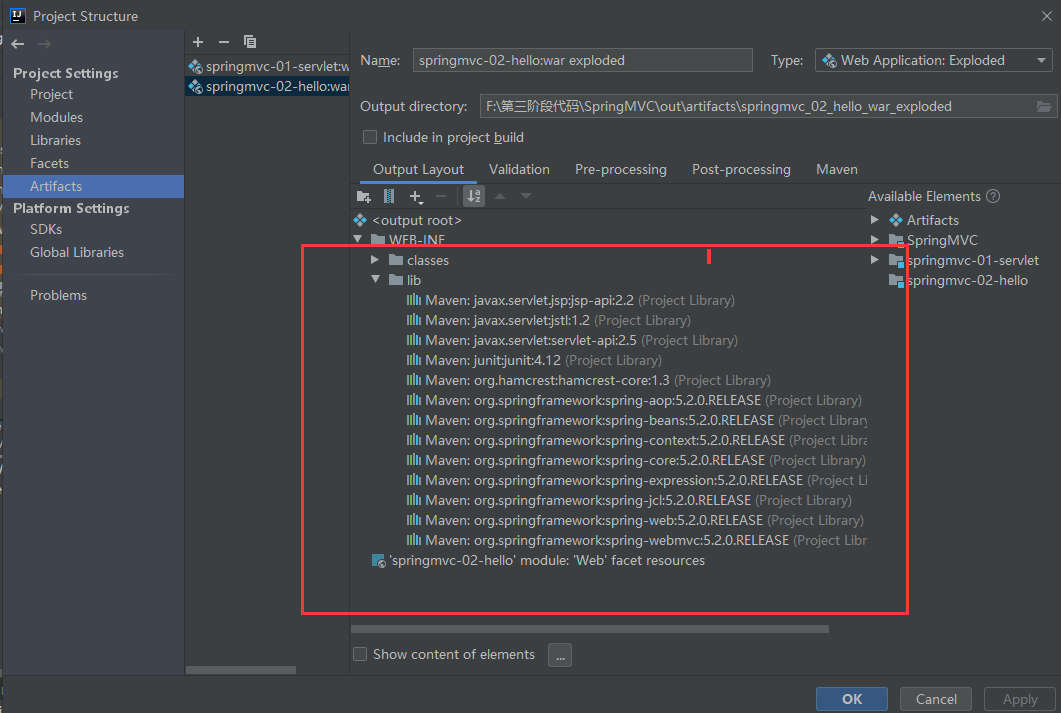Add a new artifact with plus icon

click(x=198, y=42)
